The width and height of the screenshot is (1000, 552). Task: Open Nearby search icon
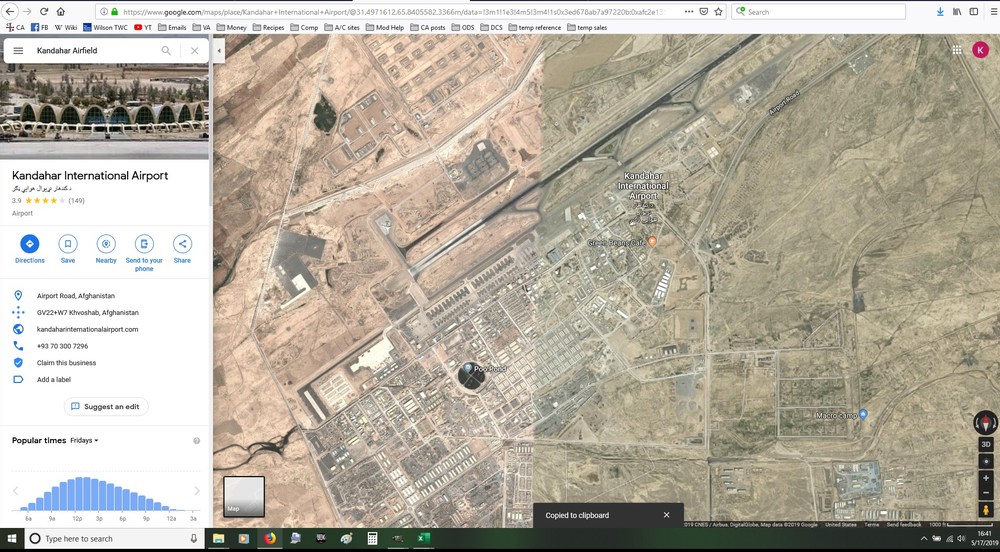106,243
